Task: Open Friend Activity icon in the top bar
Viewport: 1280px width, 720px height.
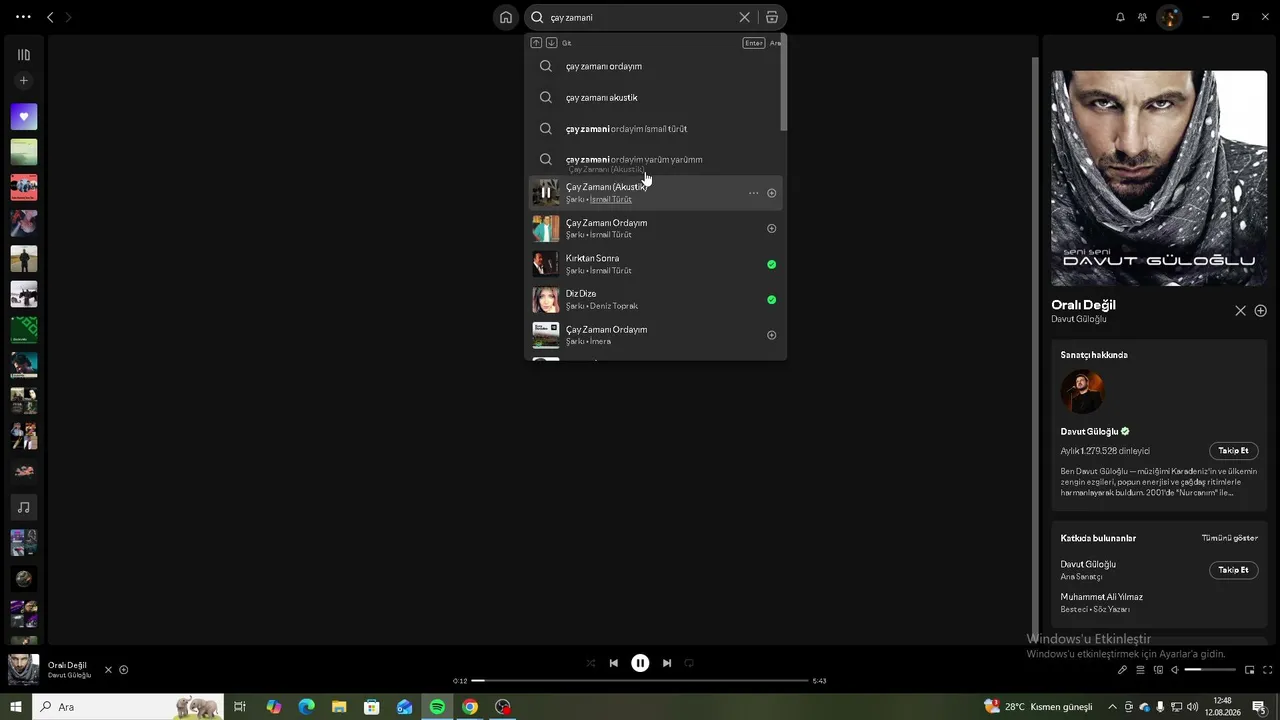Action: pyautogui.click(x=1142, y=17)
